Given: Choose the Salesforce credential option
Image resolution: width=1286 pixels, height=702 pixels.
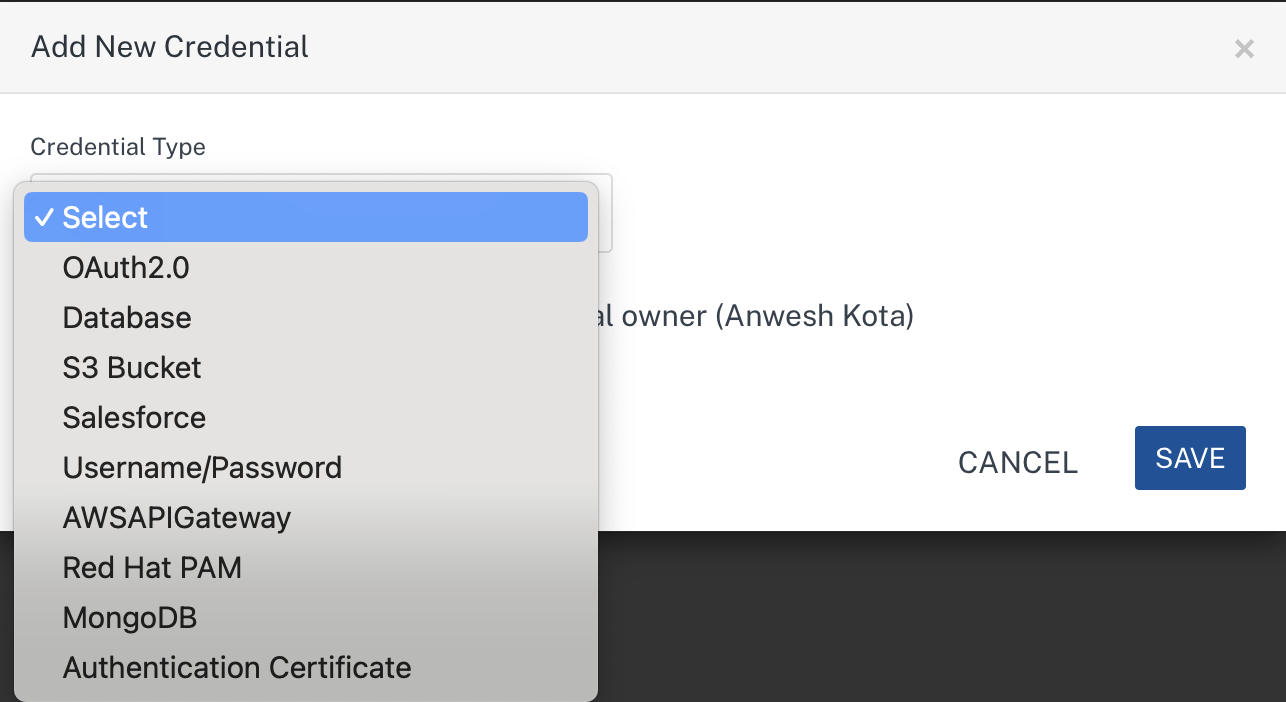Looking at the screenshot, I should click(134, 418).
